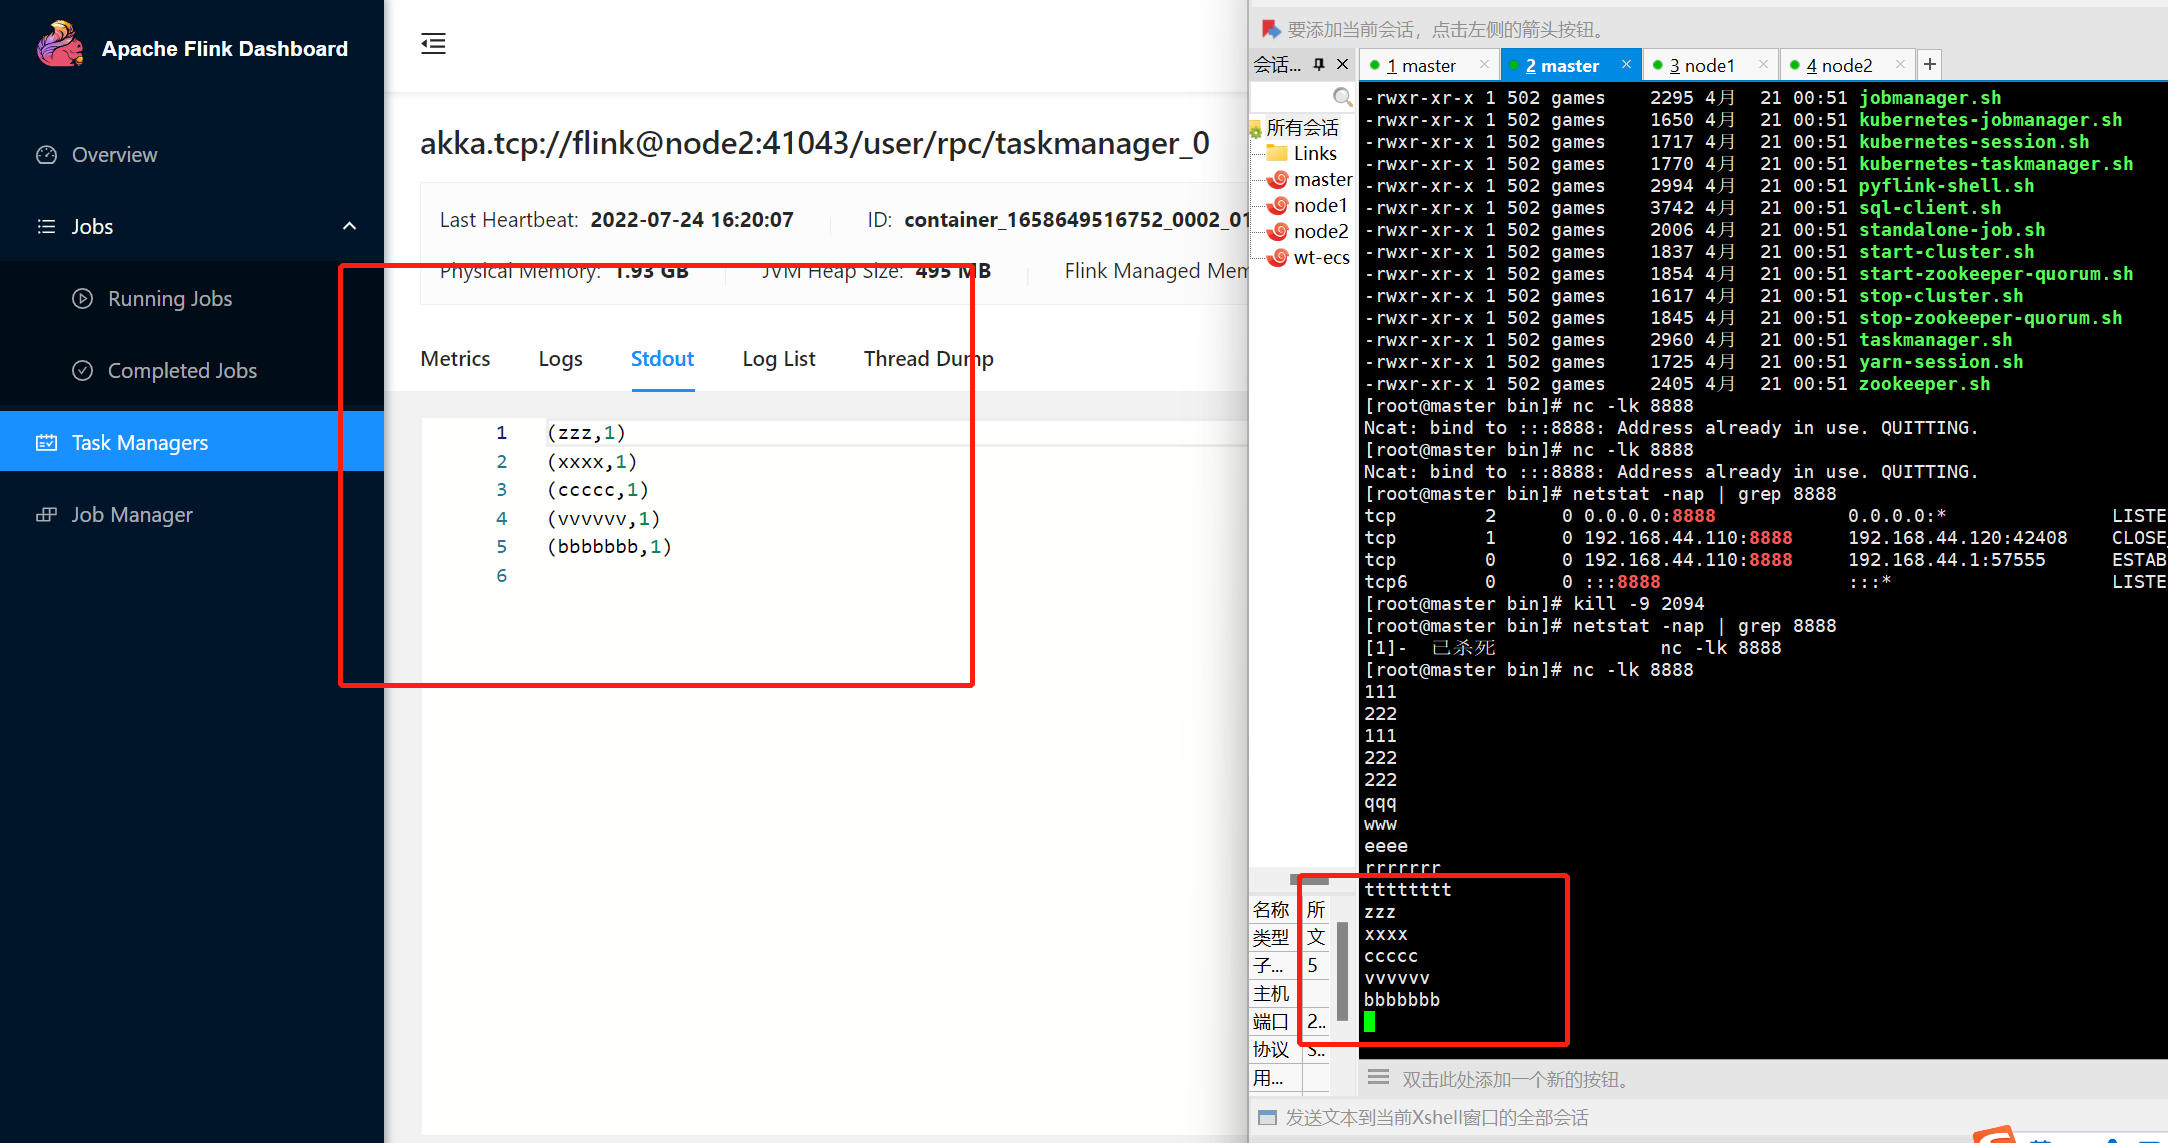Open the Links folder in session tree
Viewport: 2168px width, 1143px height.
tap(1314, 153)
